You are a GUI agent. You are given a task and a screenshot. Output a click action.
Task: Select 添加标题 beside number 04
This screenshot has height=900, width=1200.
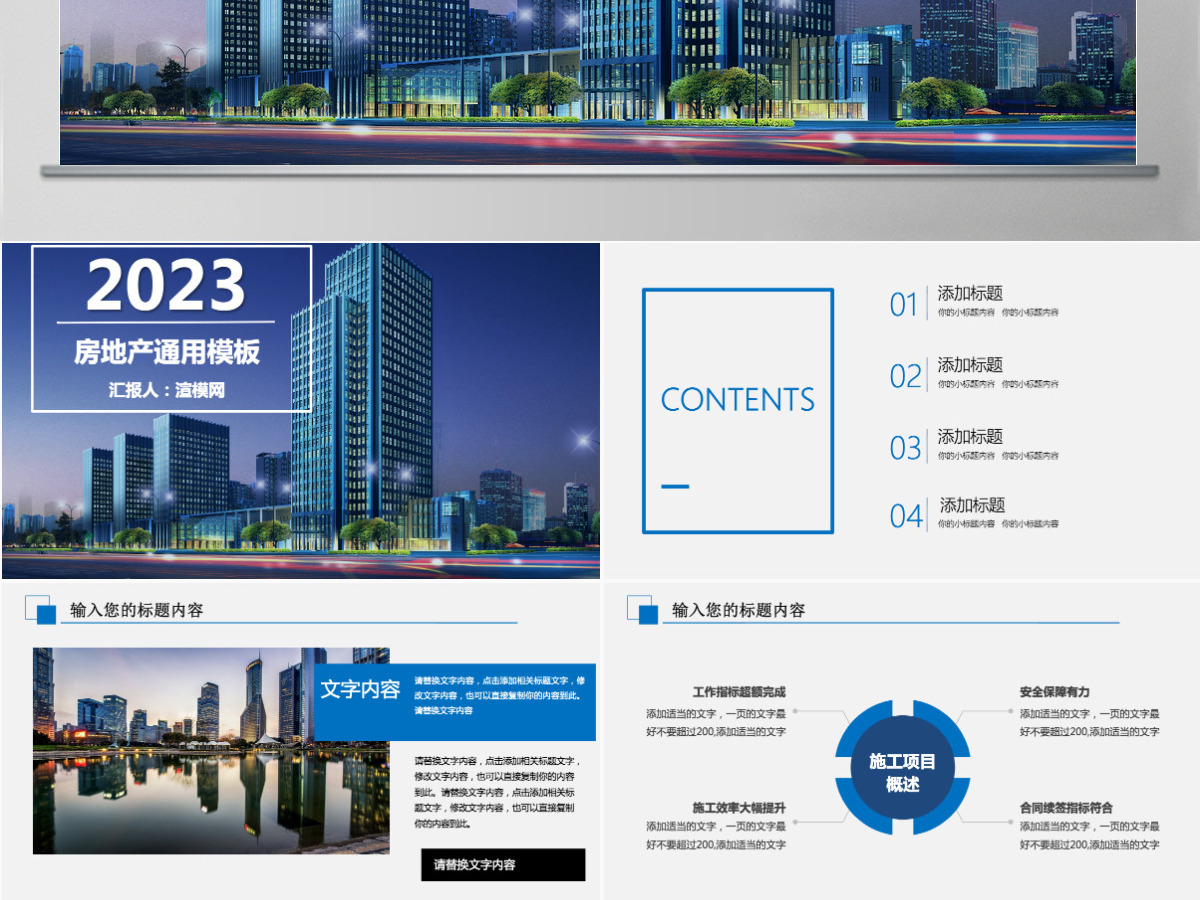[972, 506]
